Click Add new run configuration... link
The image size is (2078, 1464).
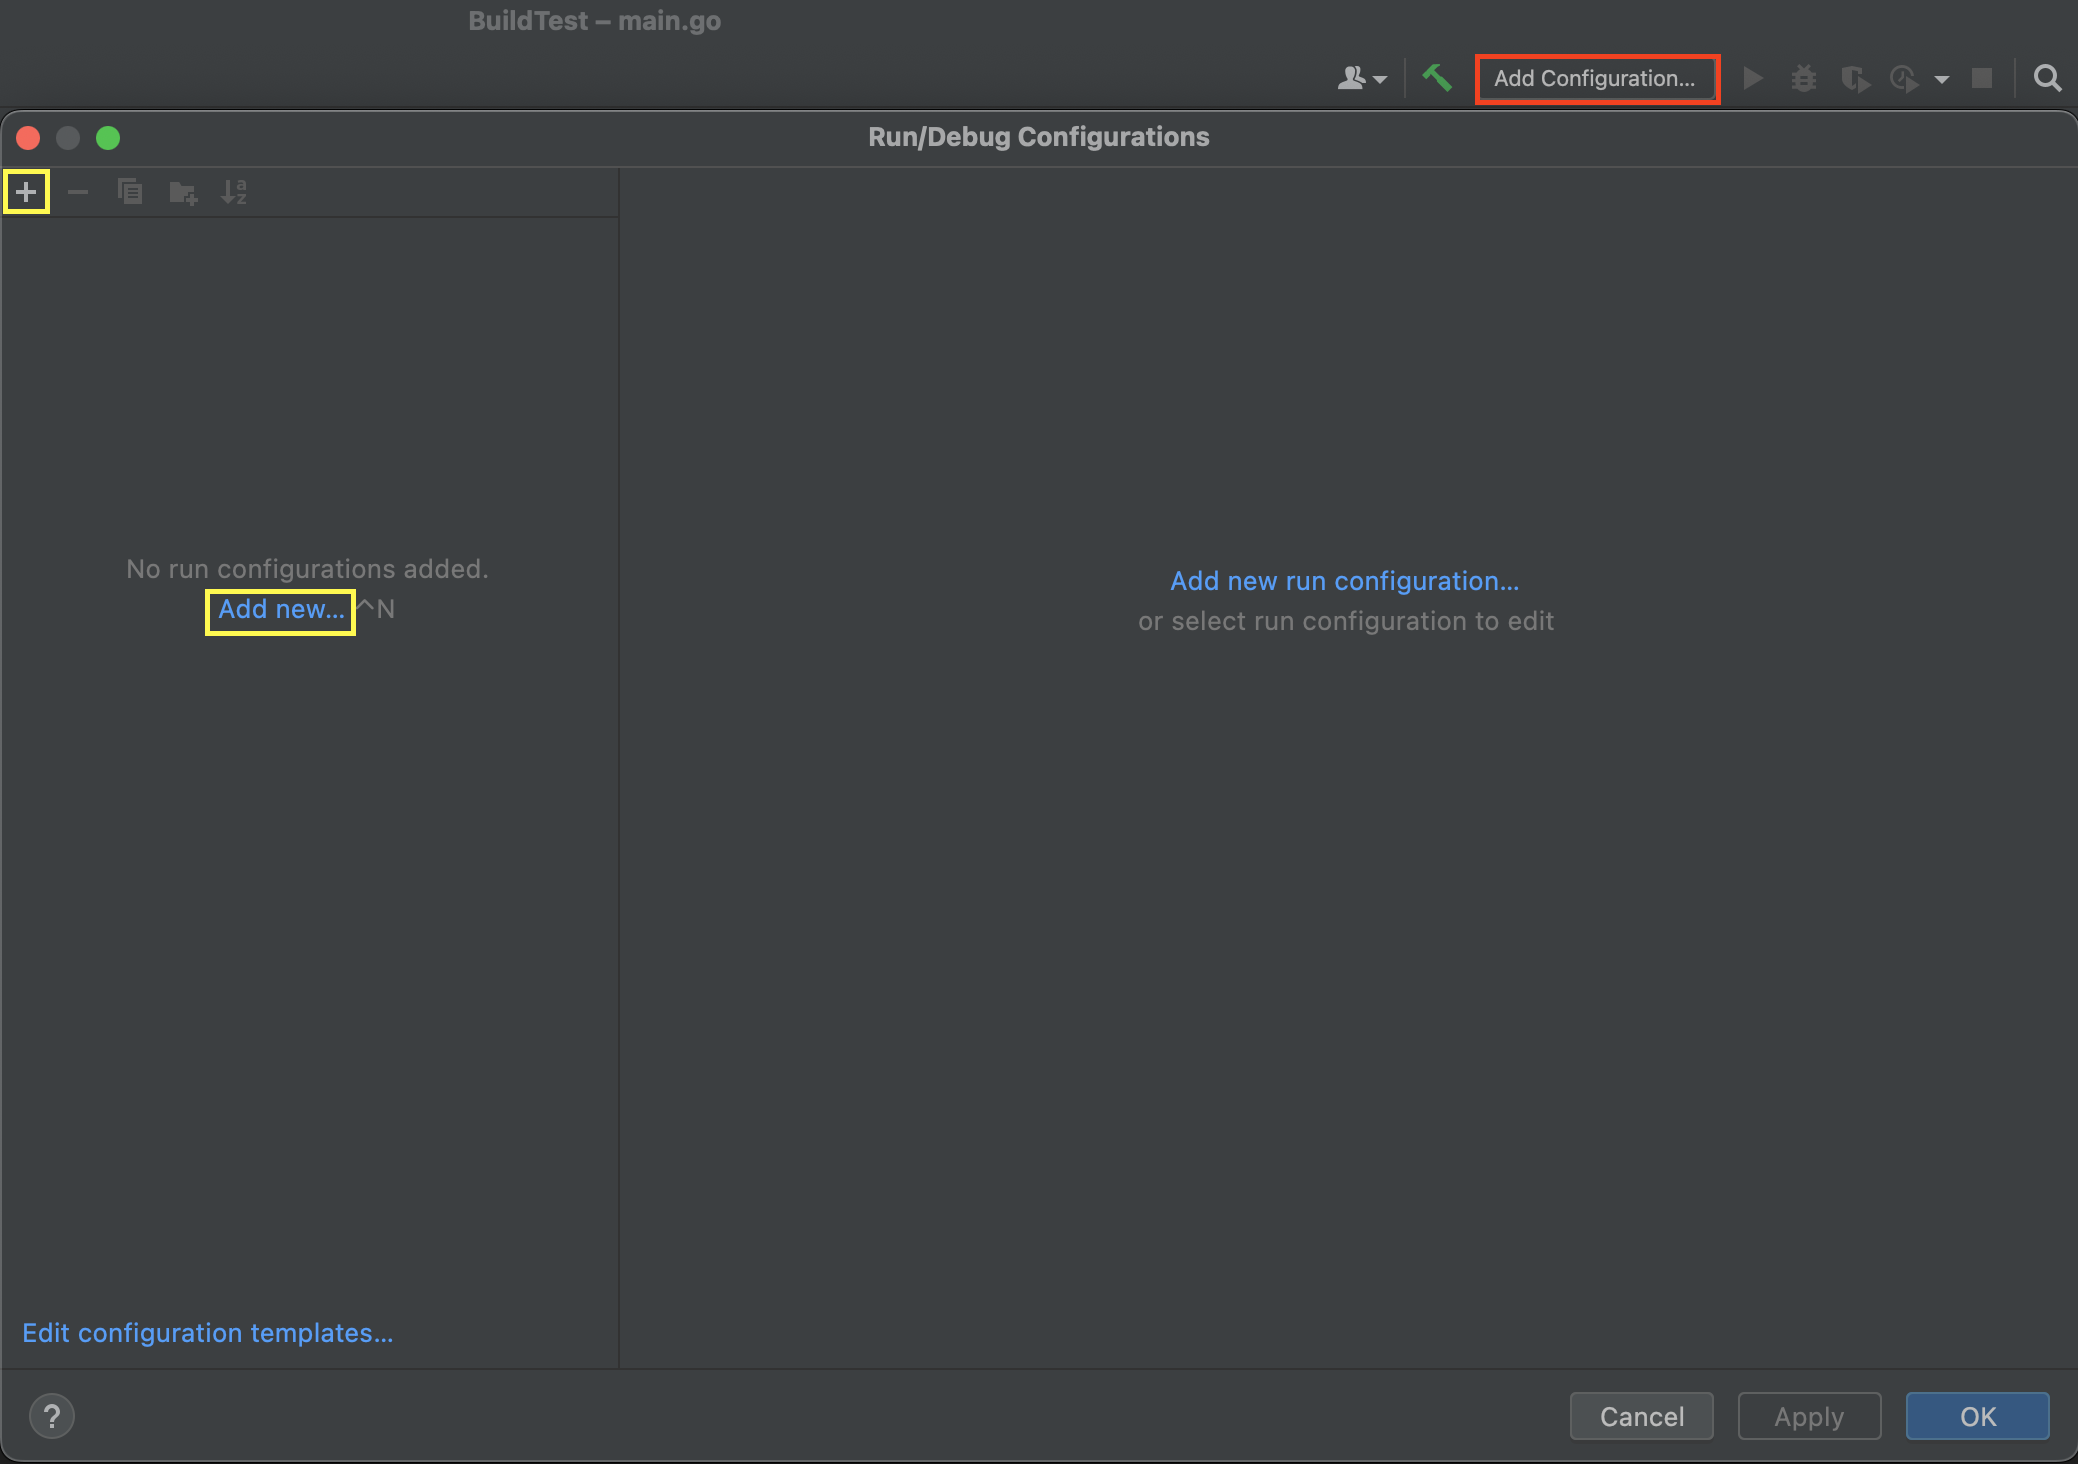[1344, 581]
